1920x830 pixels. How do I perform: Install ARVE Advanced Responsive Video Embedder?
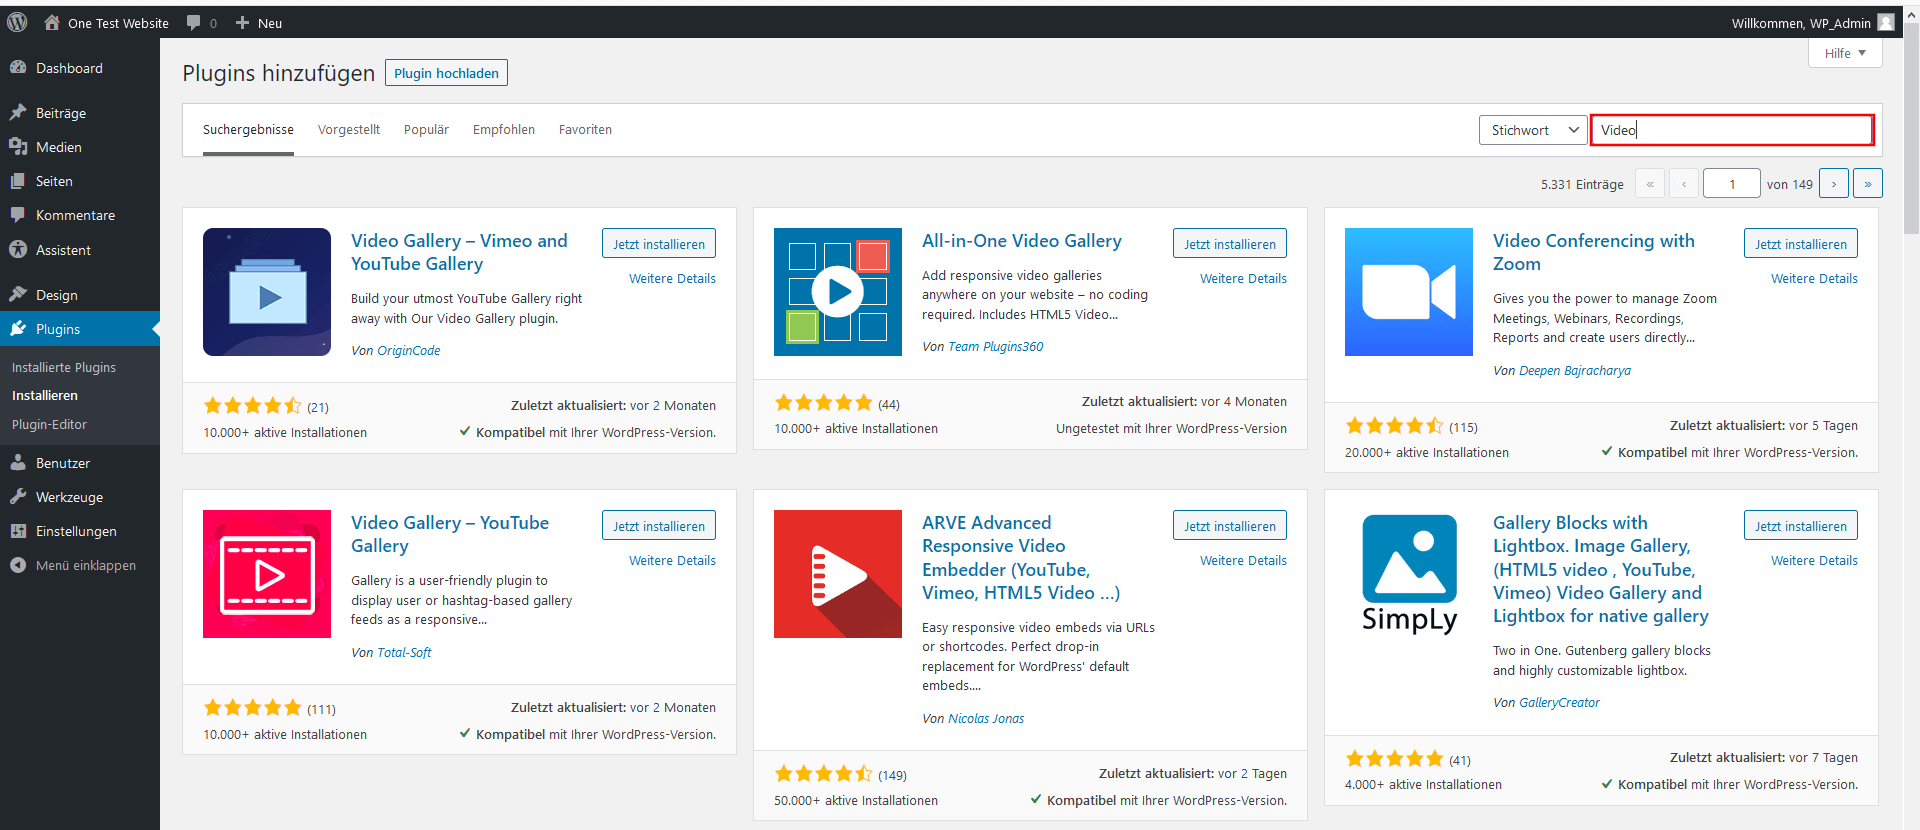pyautogui.click(x=1230, y=526)
